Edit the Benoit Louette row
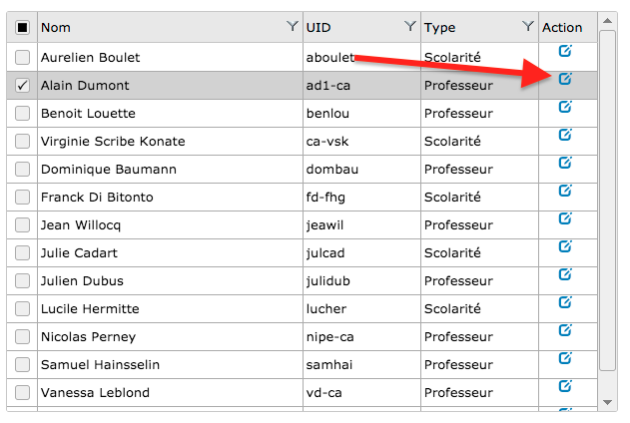Screen dimensions: 630x423 tap(565, 107)
